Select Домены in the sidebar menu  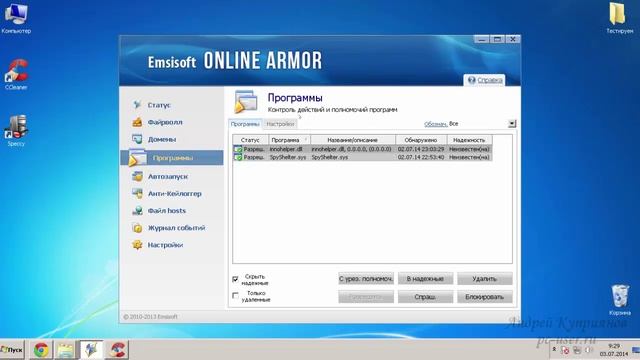(x=162, y=139)
